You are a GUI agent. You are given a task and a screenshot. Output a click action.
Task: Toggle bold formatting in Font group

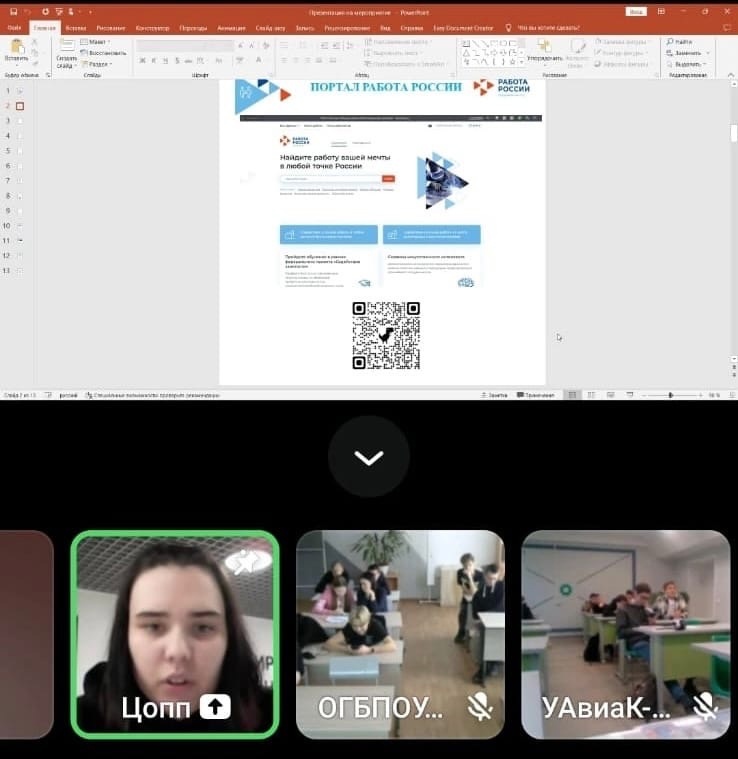click(x=142, y=60)
